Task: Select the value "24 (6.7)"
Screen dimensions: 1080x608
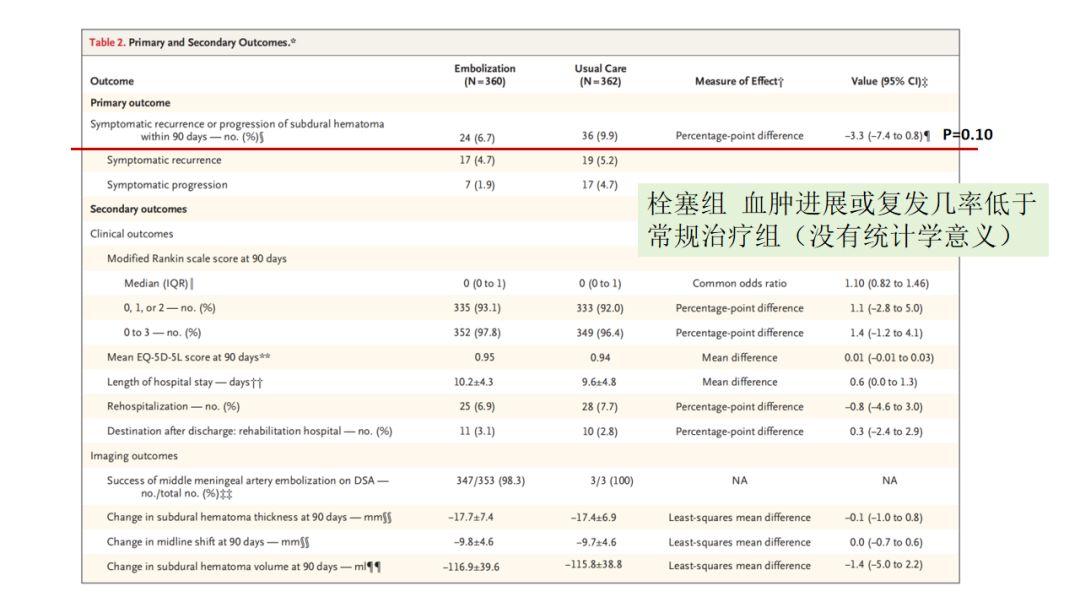Action: 477,137
